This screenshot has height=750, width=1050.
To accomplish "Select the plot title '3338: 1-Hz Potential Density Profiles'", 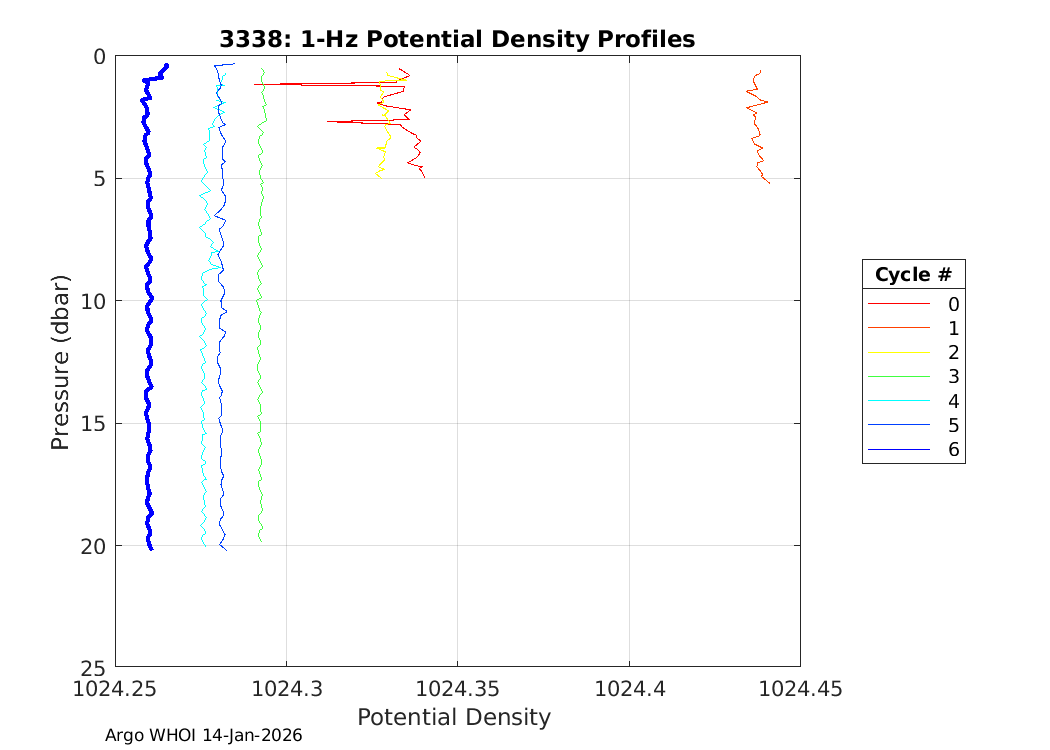I will point(457,39).
